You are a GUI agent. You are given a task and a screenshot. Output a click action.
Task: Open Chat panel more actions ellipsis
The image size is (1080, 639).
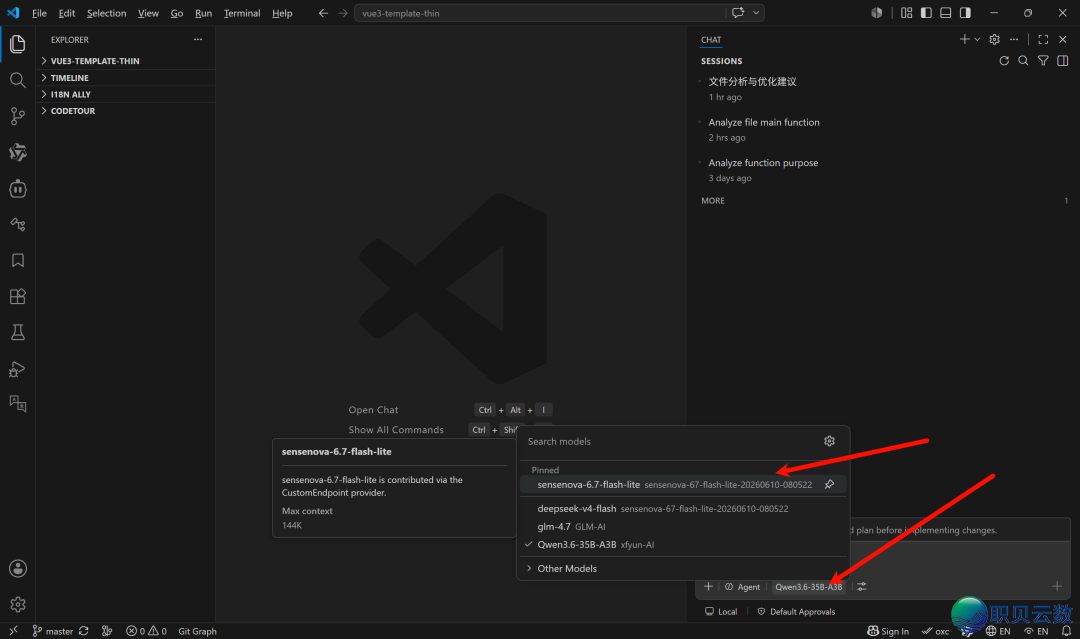[x=1014, y=39]
